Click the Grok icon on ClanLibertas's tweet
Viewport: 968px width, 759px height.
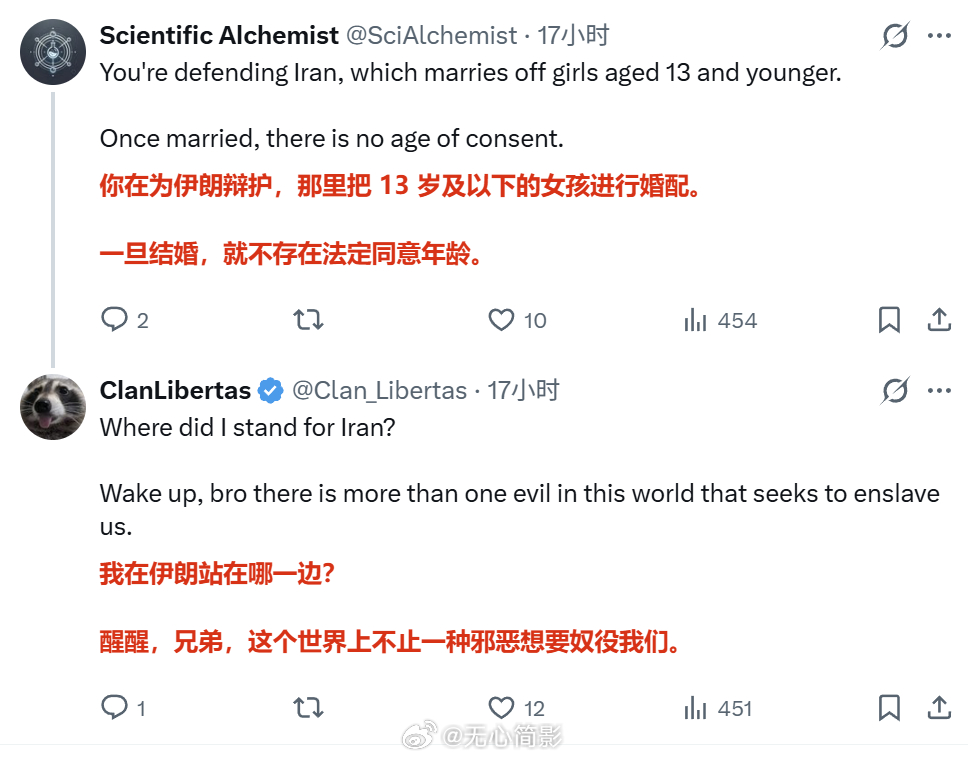(893, 390)
